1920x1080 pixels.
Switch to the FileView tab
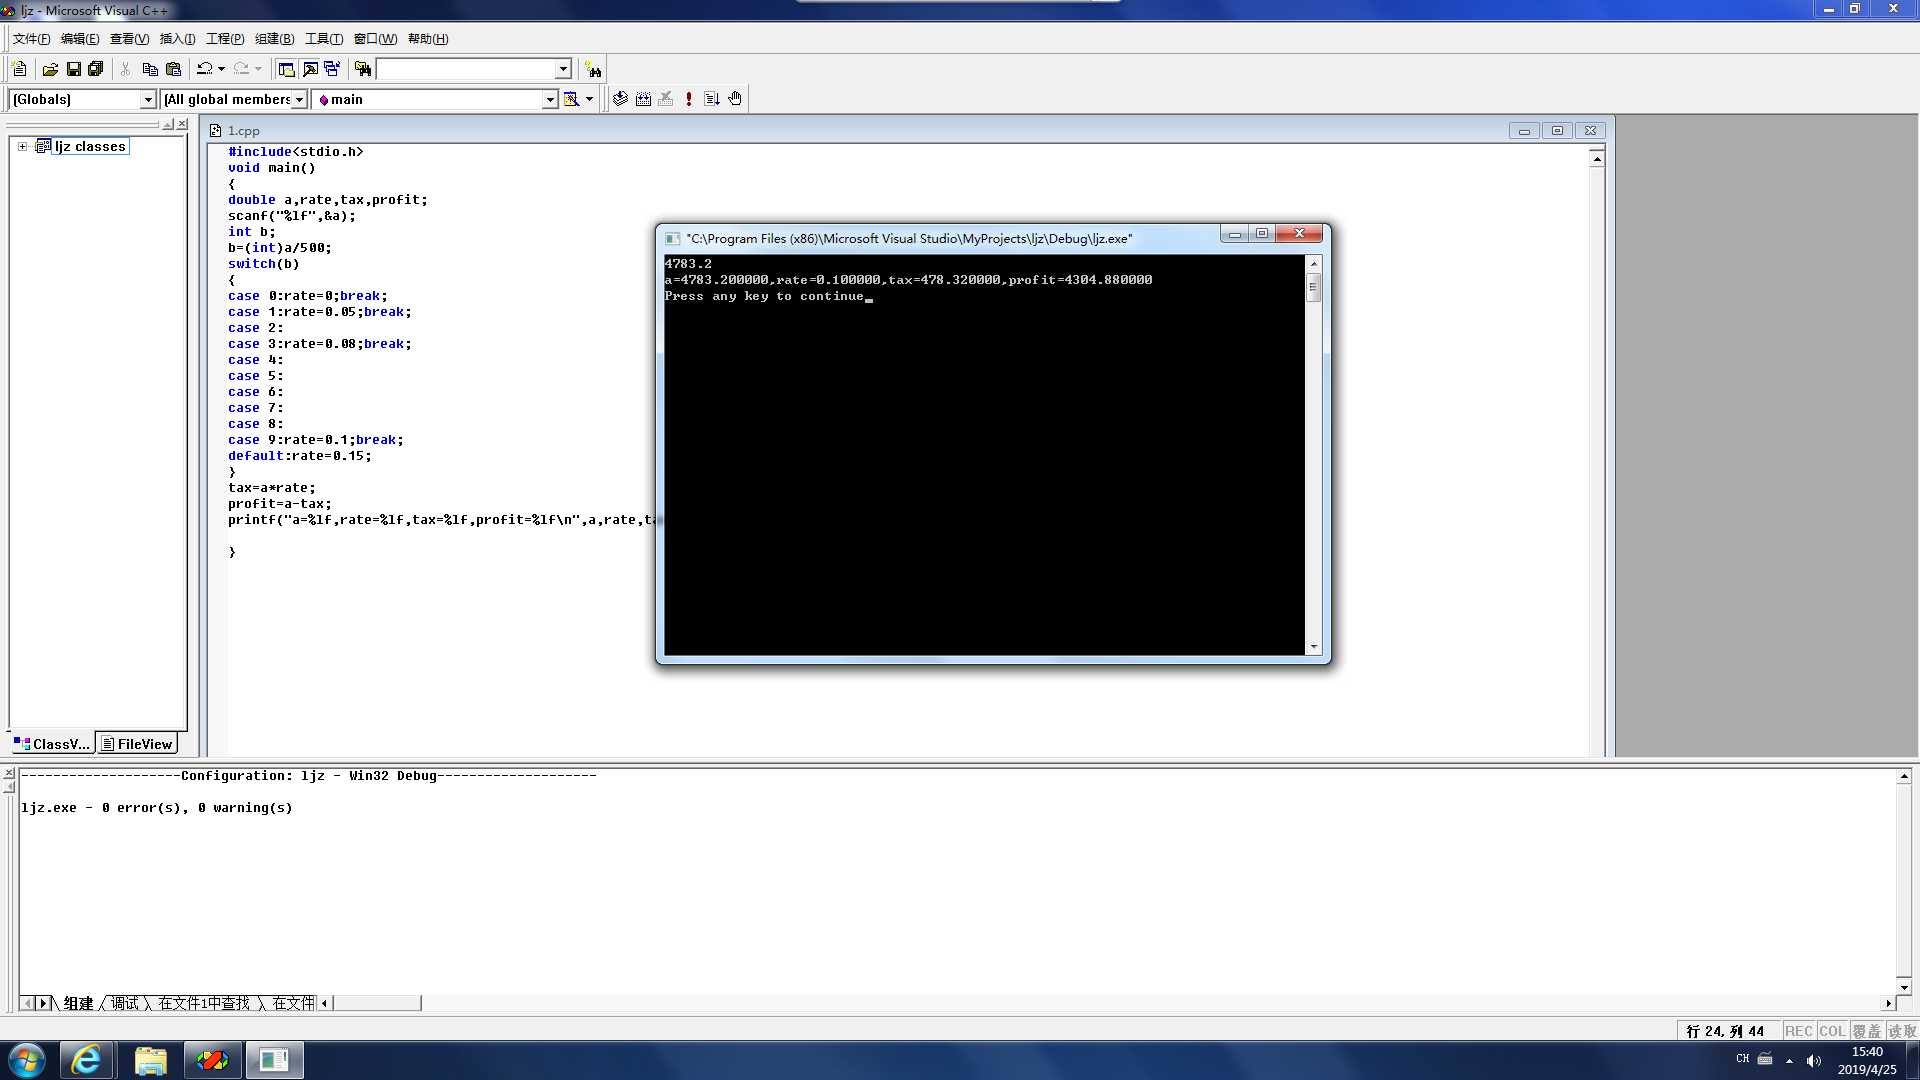point(137,744)
